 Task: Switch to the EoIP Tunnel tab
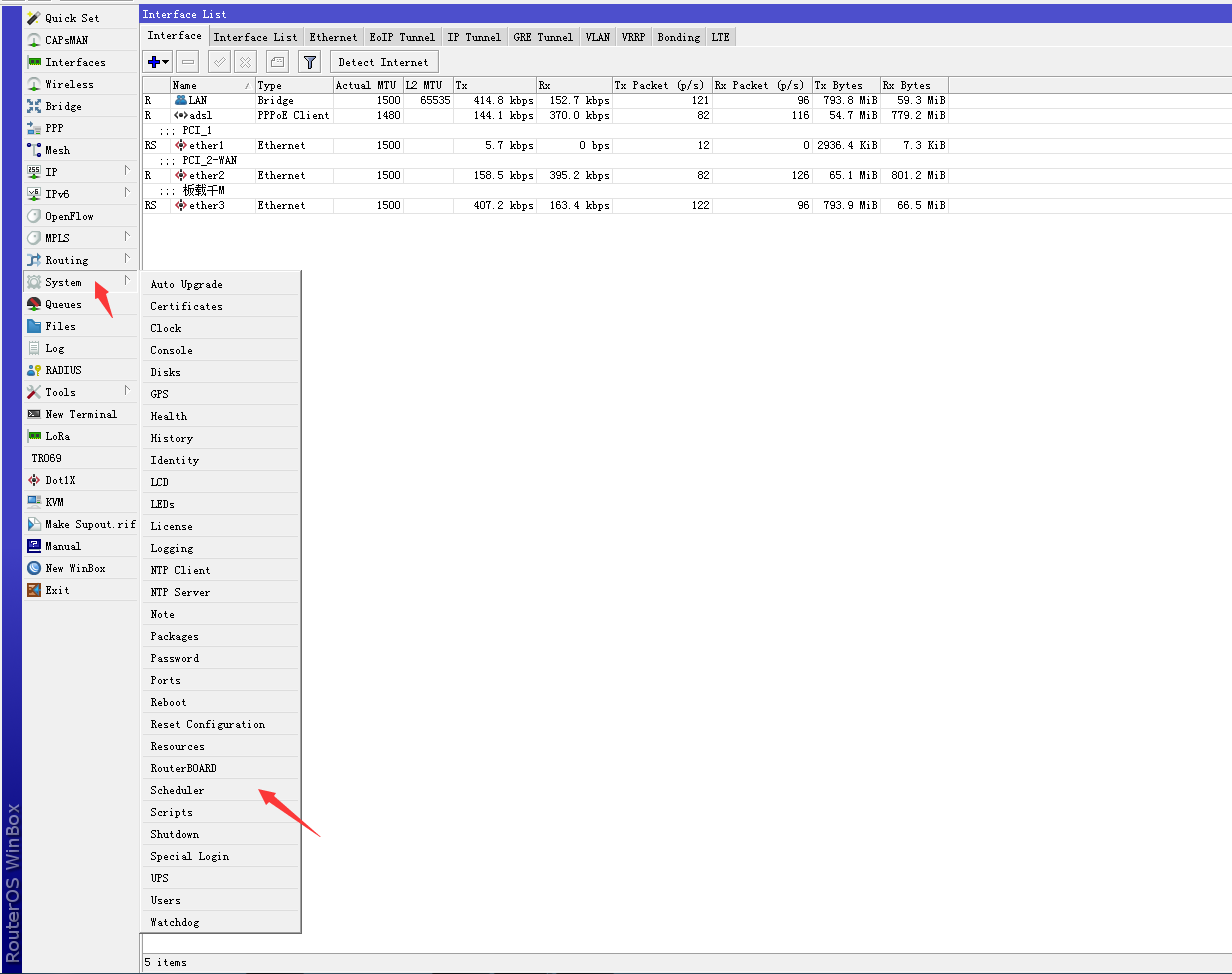click(x=402, y=37)
